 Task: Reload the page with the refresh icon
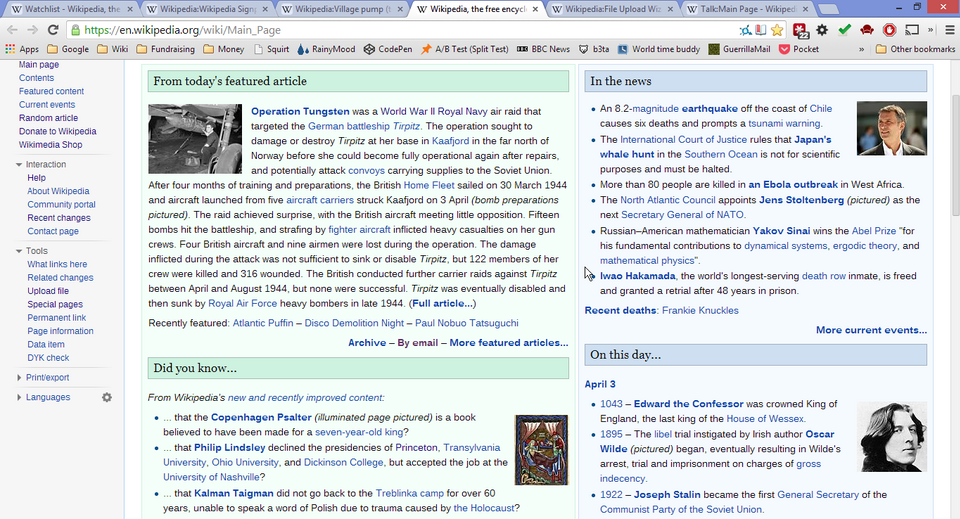tap(53, 30)
